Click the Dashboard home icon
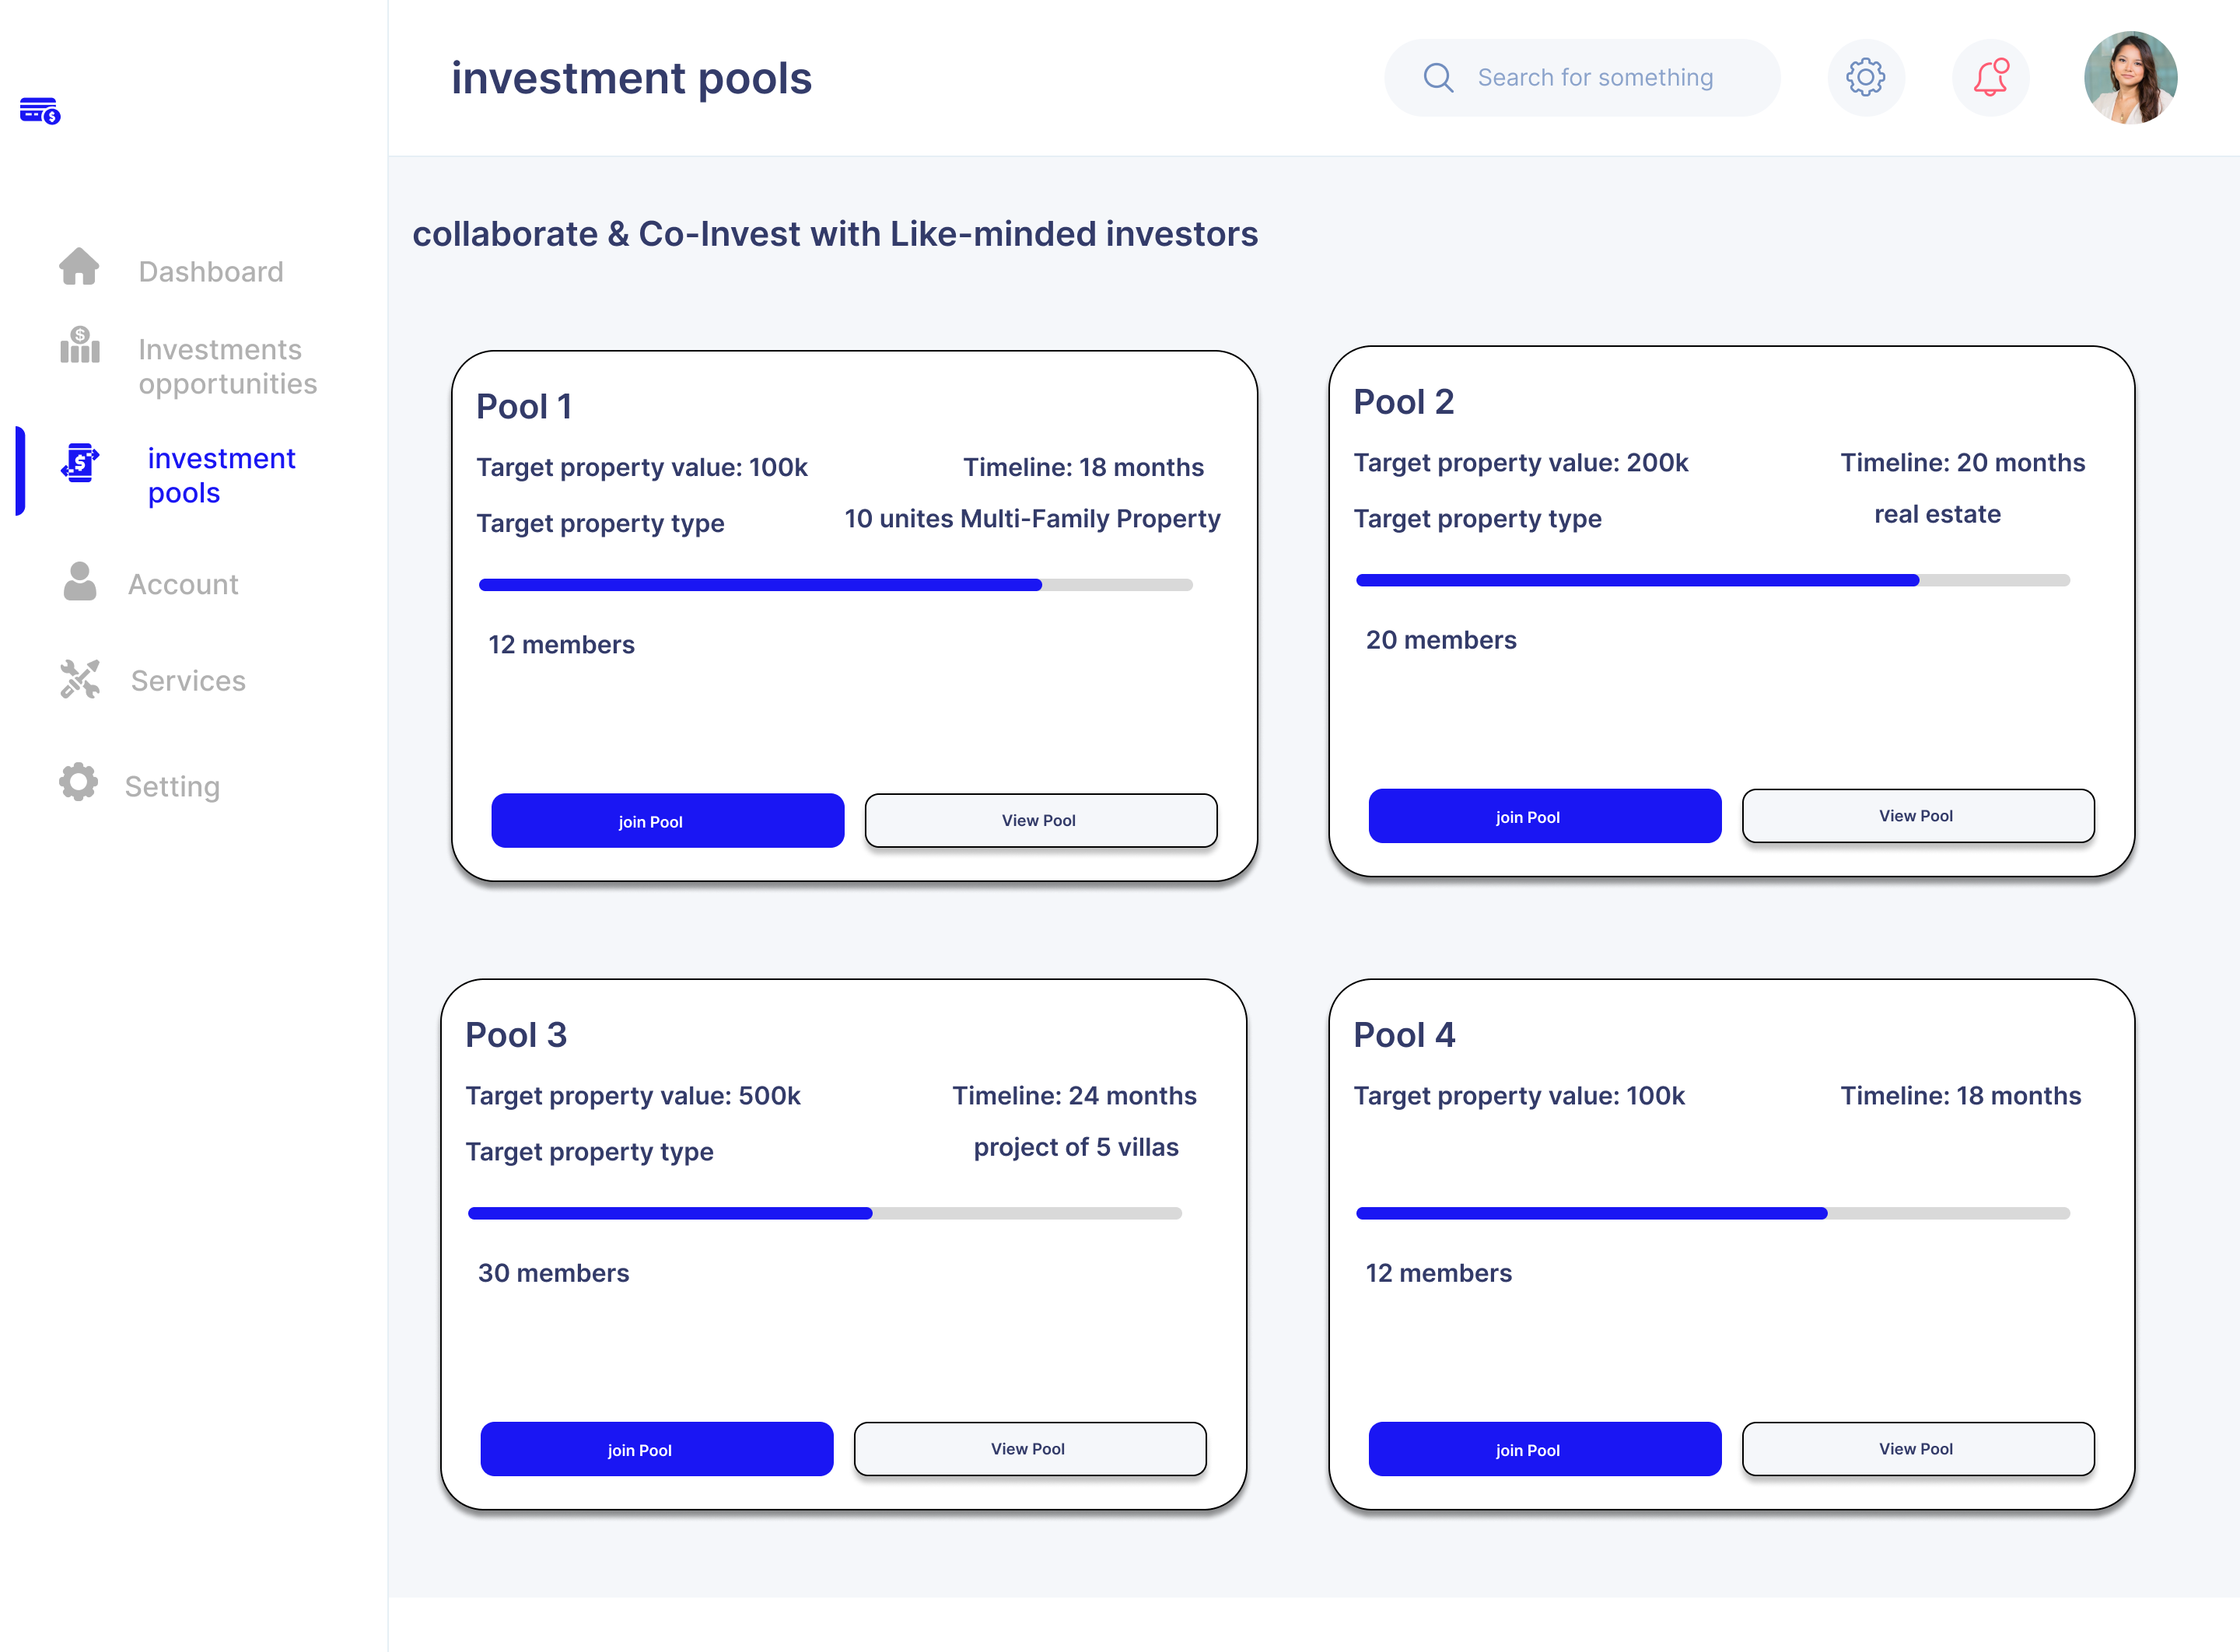This screenshot has width=2240, height=1652. [79, 267]
